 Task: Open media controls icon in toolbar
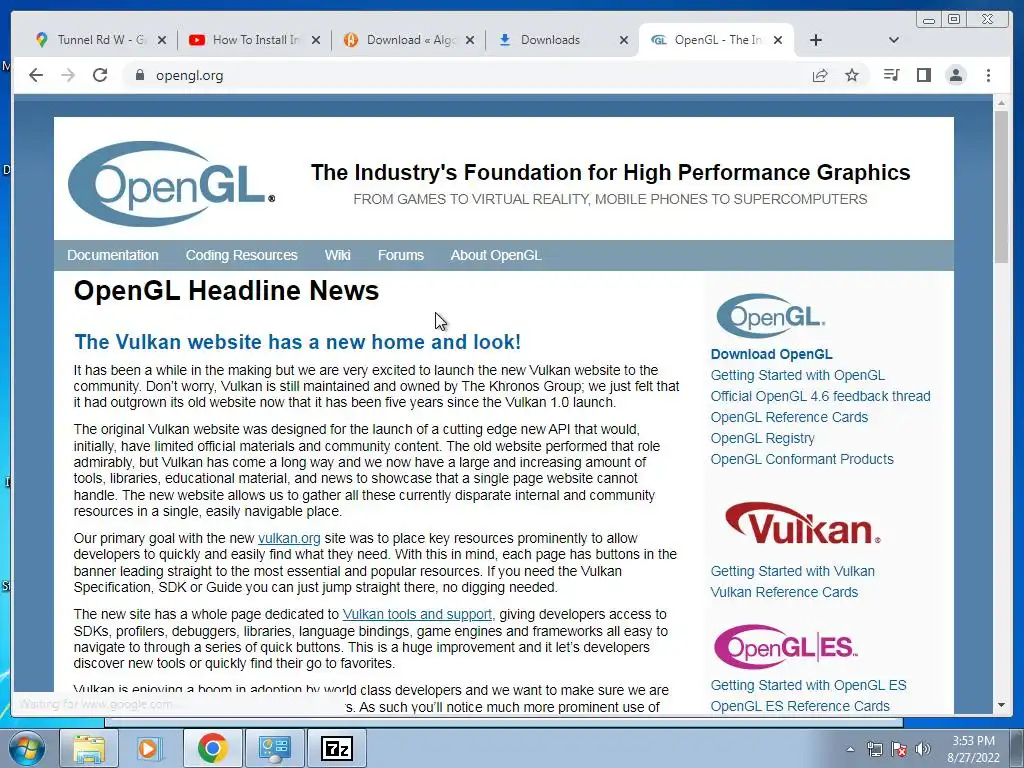(x=891, y=75)
